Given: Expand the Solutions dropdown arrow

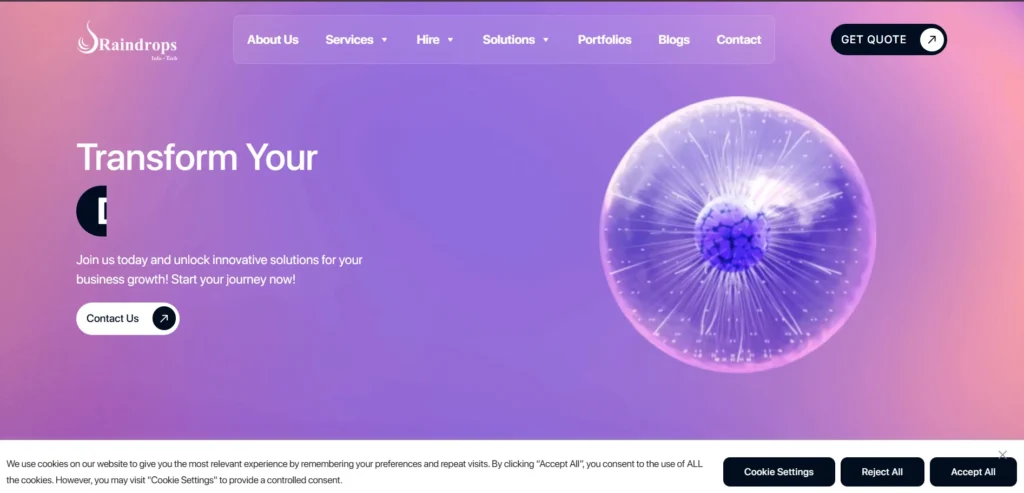Looking at the screenshot, I should [x=546, y=40].
